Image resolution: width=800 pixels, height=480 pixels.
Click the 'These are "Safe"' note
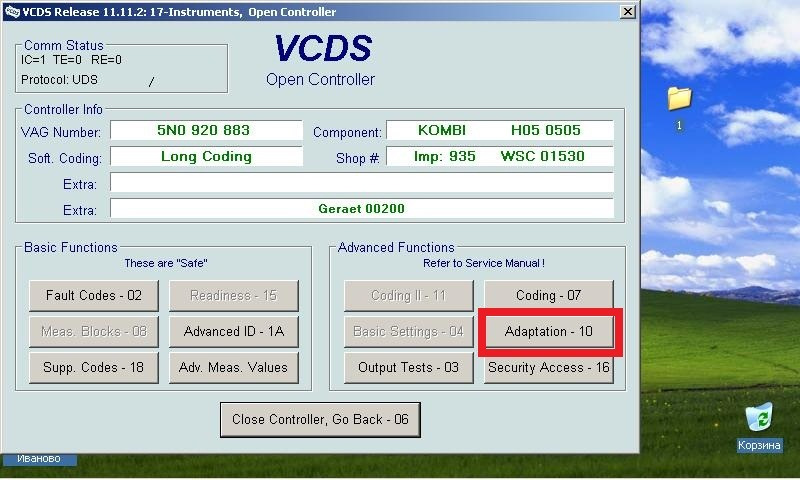click(x=166, y=263)
